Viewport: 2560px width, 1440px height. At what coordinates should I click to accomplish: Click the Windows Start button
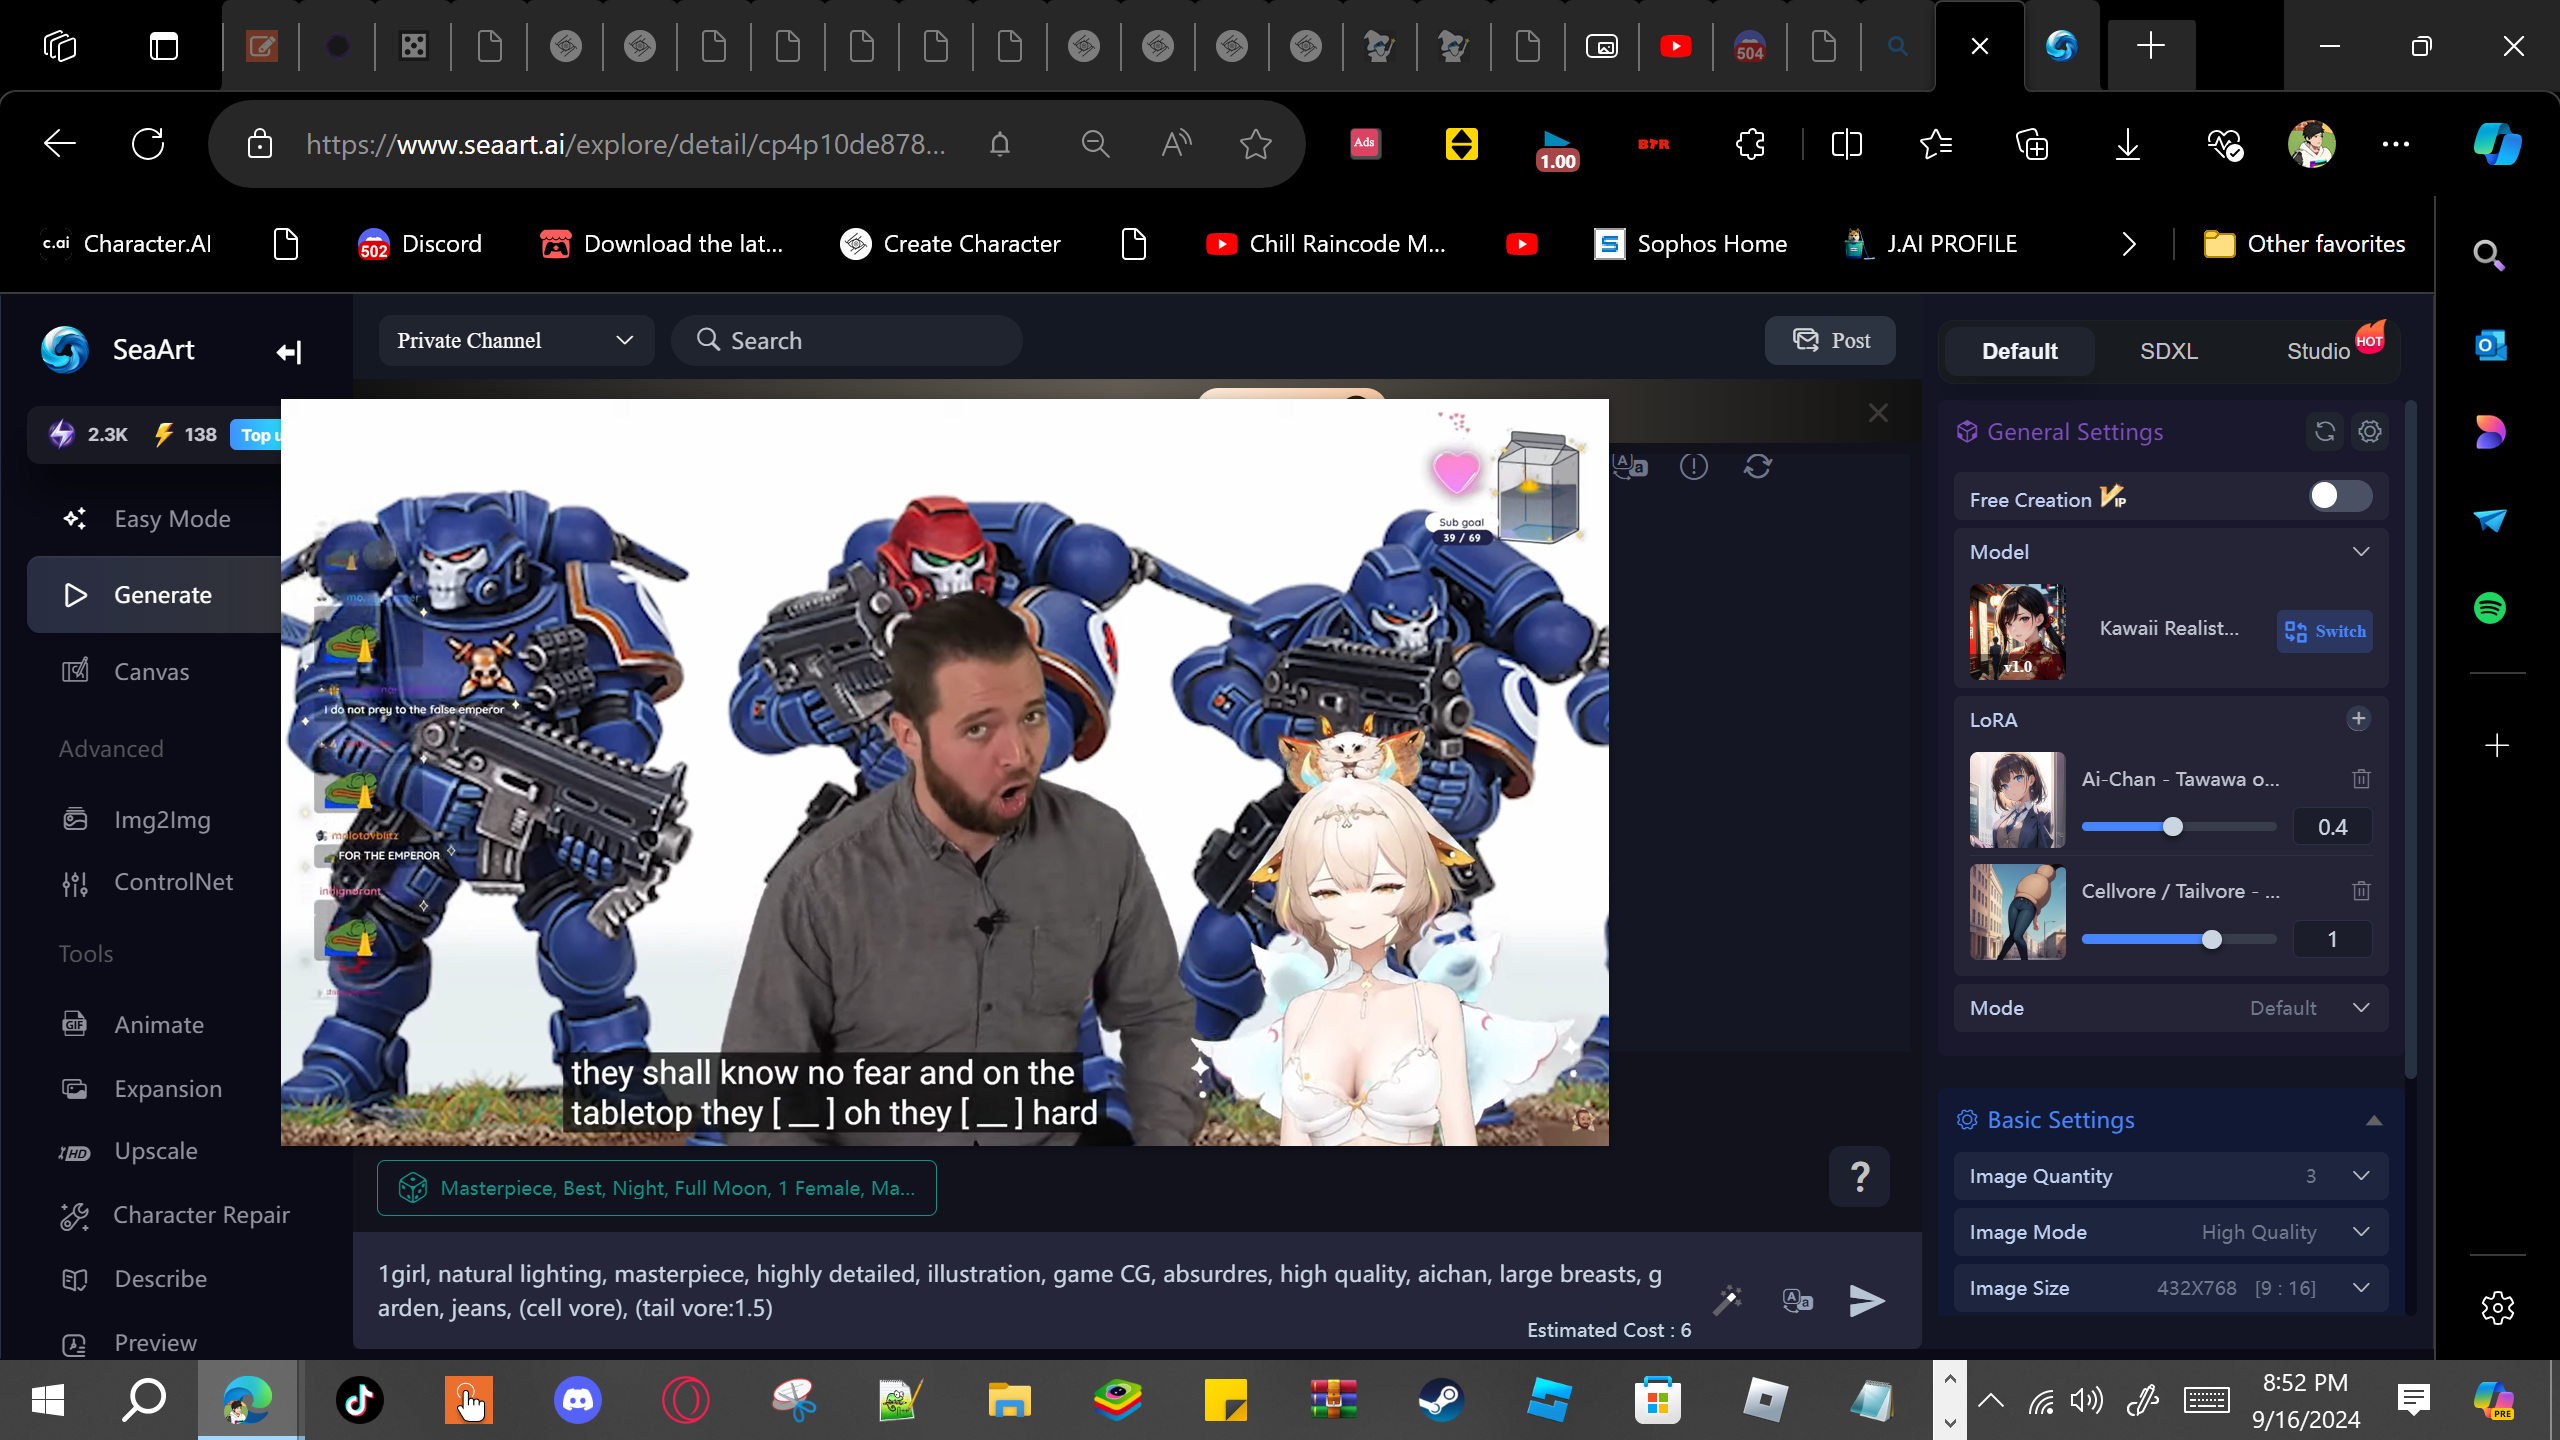pyautogui.click(x=47, y=1400)
